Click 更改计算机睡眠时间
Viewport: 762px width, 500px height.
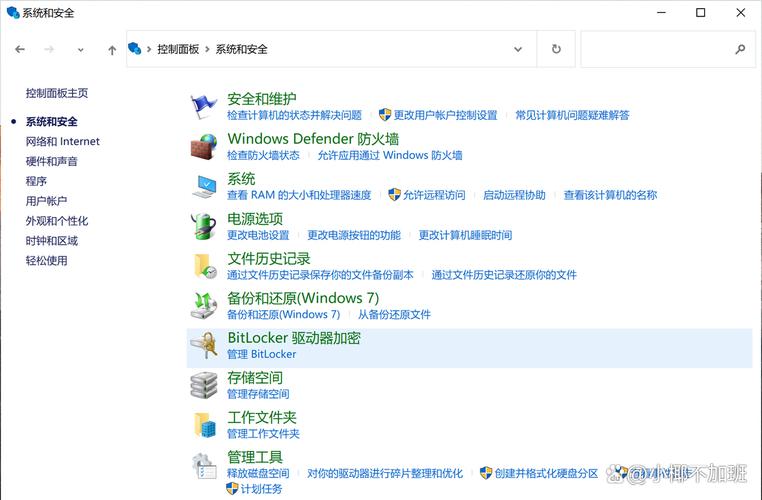click(466, 235)
